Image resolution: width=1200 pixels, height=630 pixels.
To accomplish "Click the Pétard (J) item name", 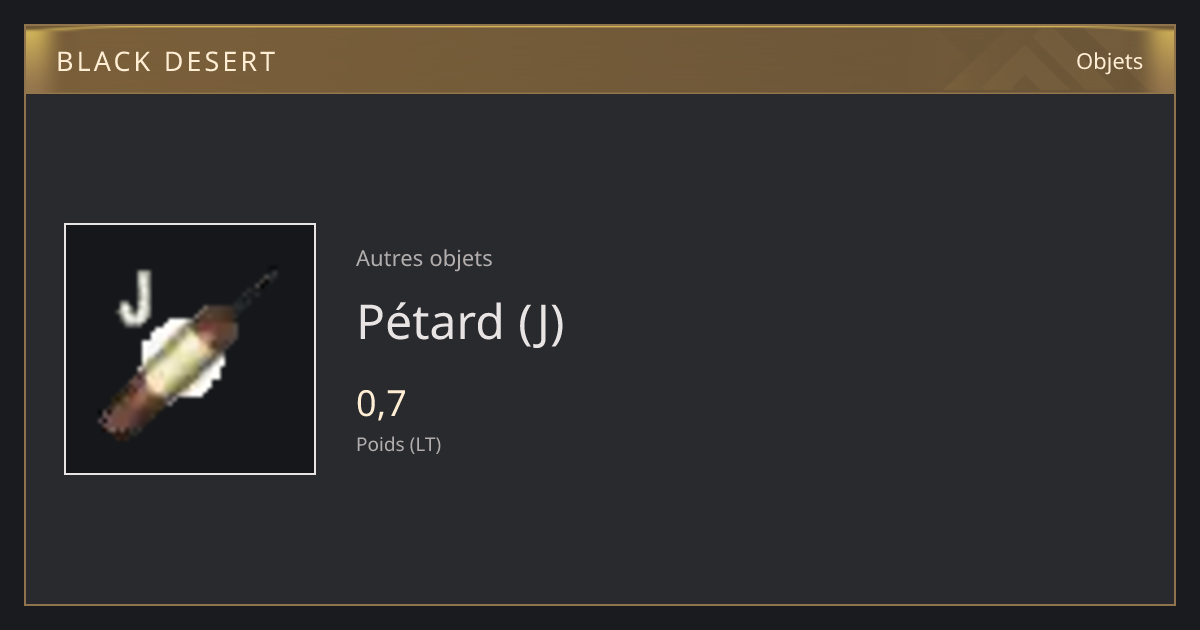I will click(460, 322).
